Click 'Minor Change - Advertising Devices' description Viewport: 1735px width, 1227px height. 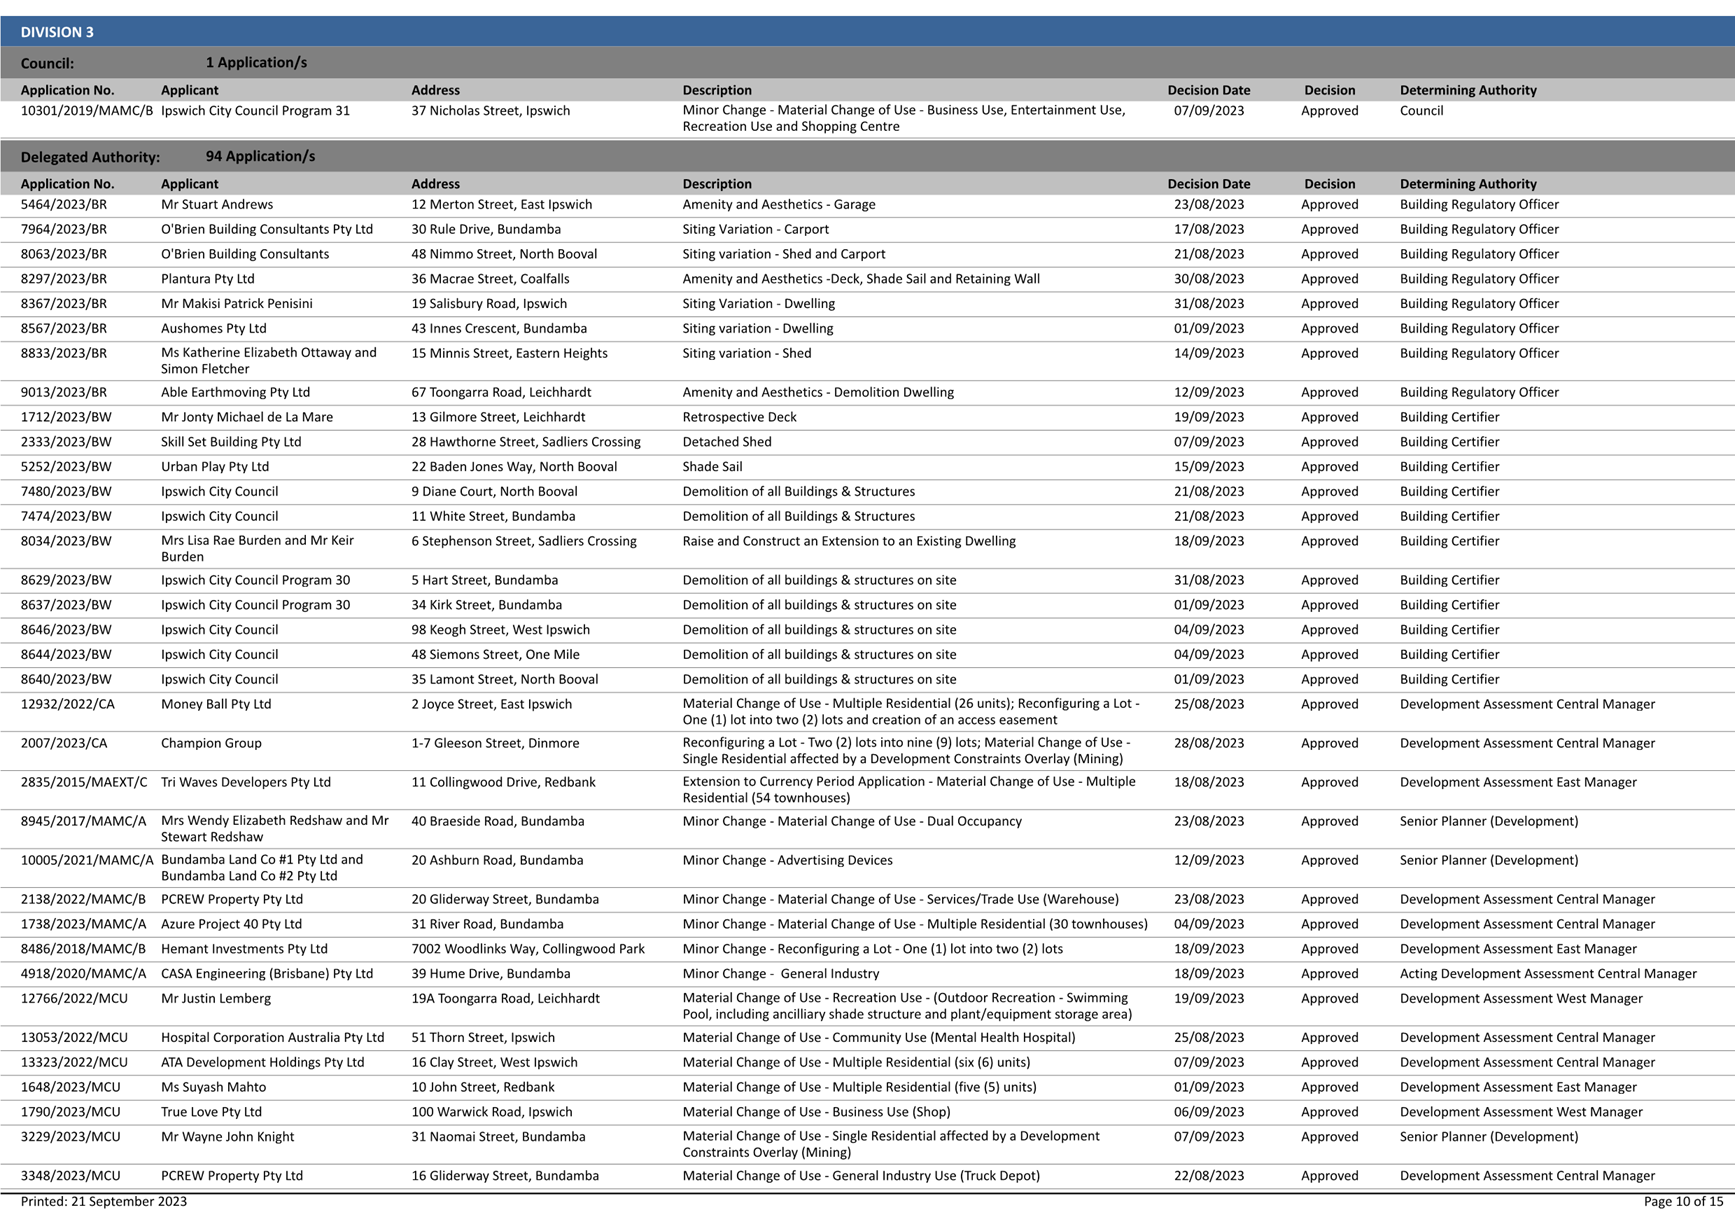click(787, 861)
